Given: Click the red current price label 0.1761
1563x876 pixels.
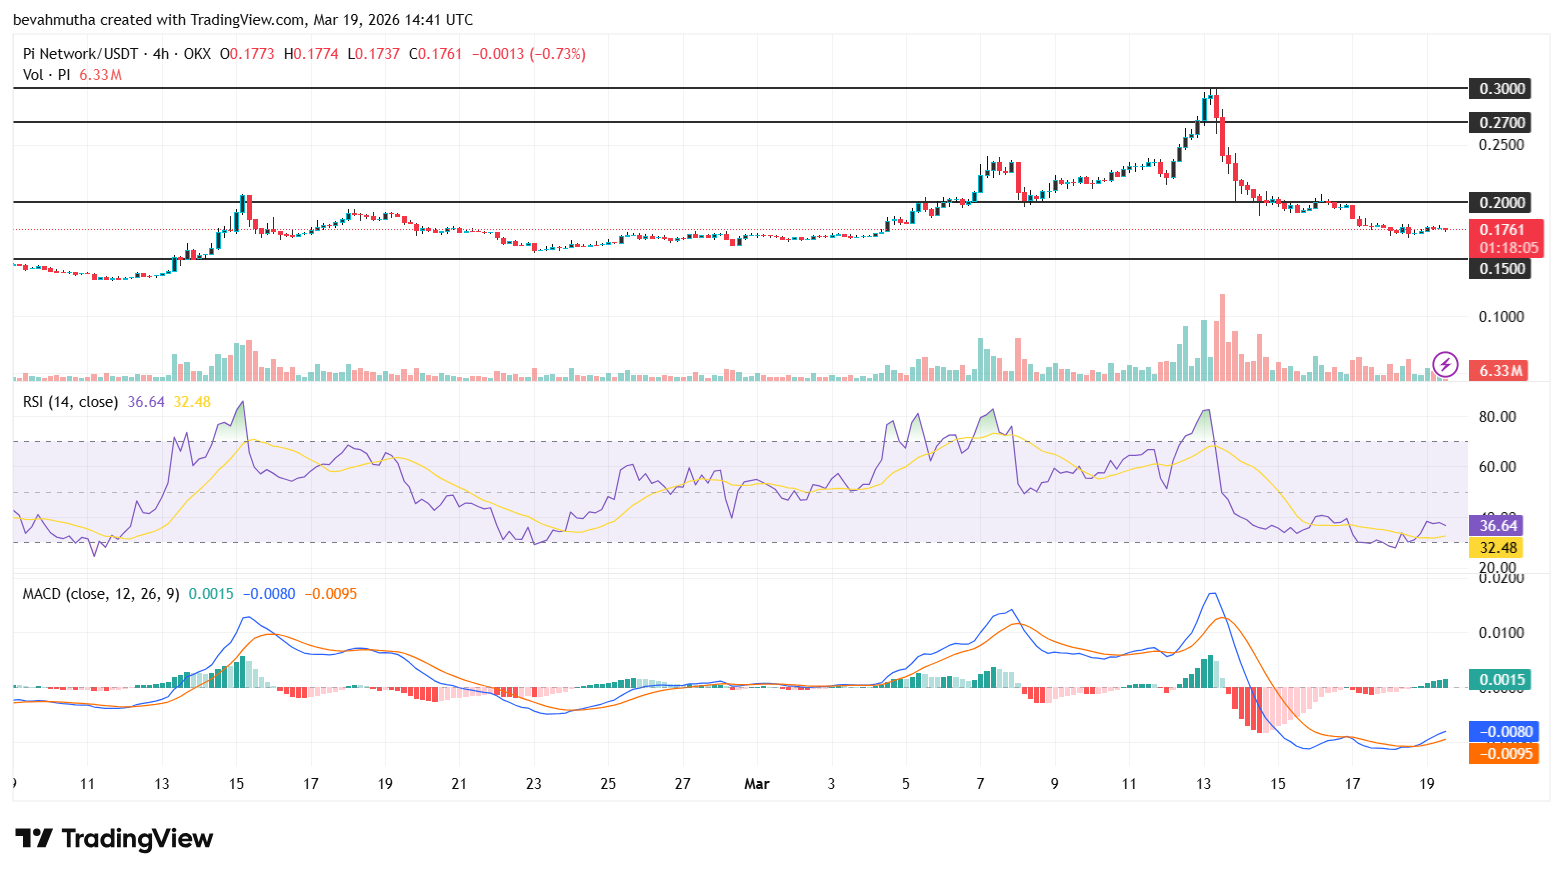Looking at the screenshot, I should (1502, 230).
